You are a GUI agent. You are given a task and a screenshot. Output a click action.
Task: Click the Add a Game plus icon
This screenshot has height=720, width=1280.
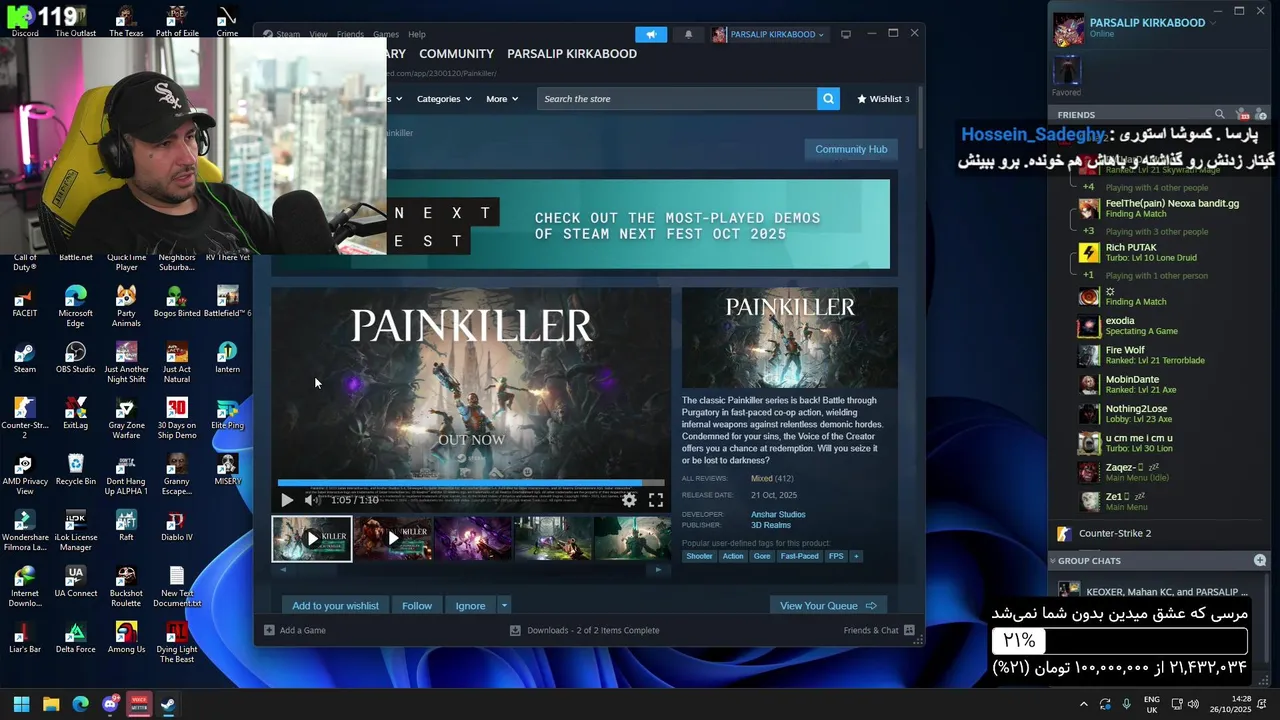click(269, 630)
